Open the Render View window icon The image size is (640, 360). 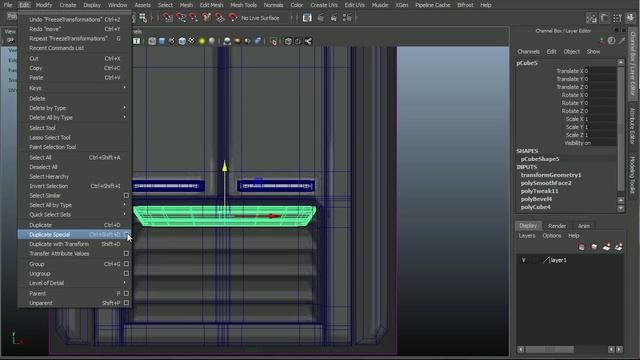[x=307, y=18]
